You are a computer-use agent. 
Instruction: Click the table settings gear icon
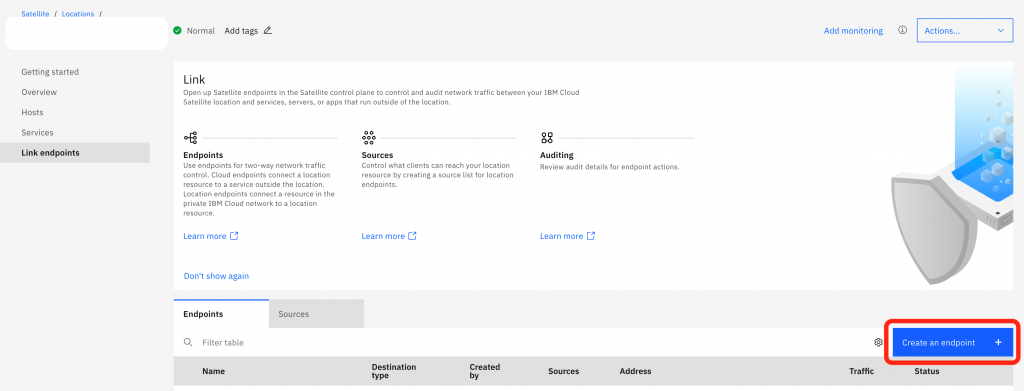pyautogui.click(x=878, y=342)
